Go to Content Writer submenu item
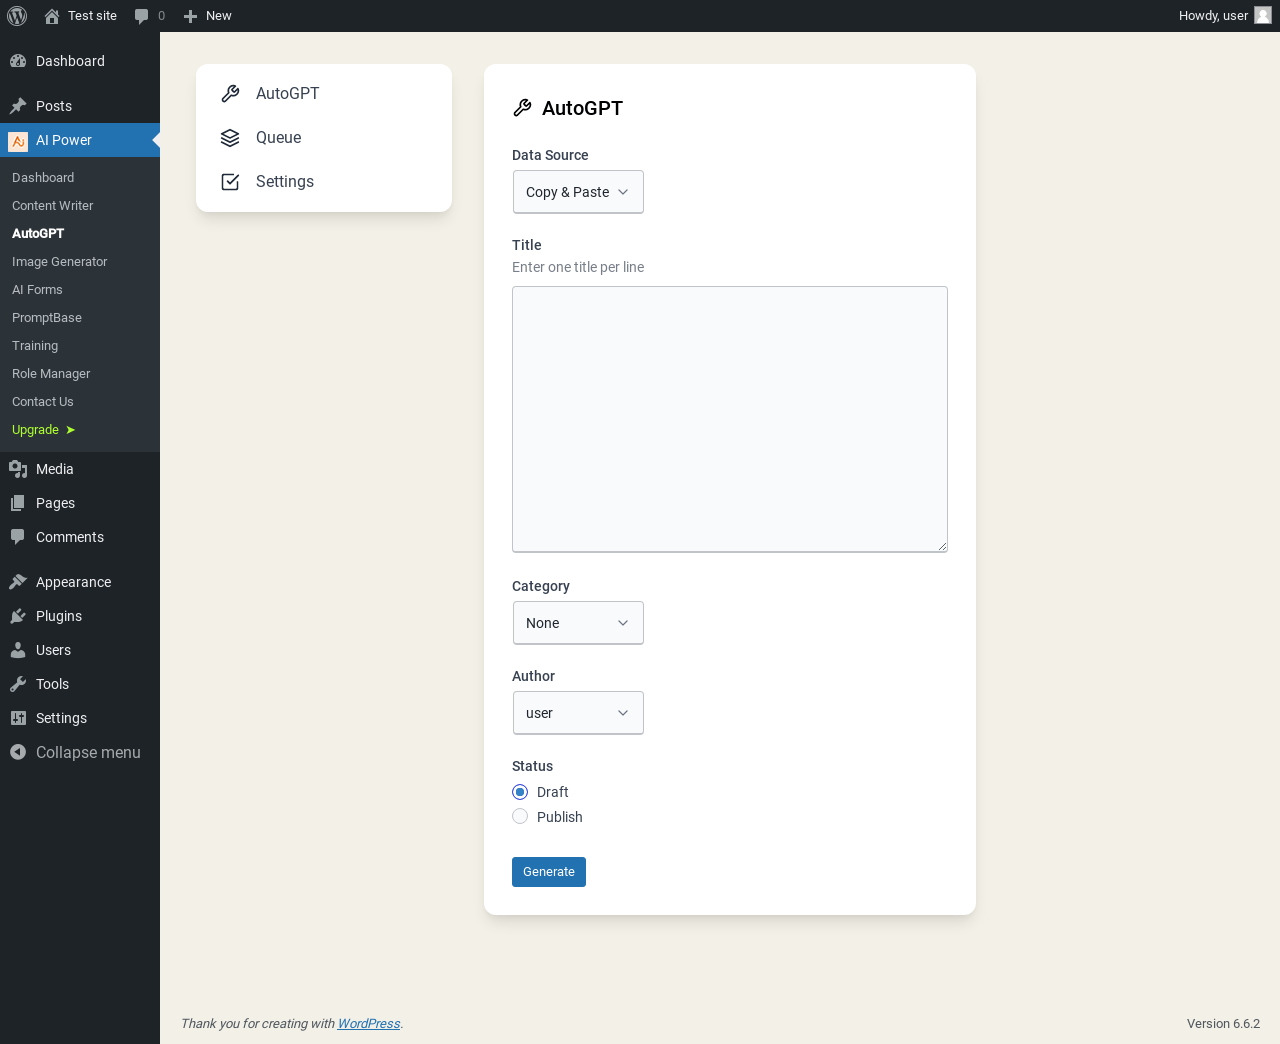This screenshot has width=1280, height=1044. (52, 206)
